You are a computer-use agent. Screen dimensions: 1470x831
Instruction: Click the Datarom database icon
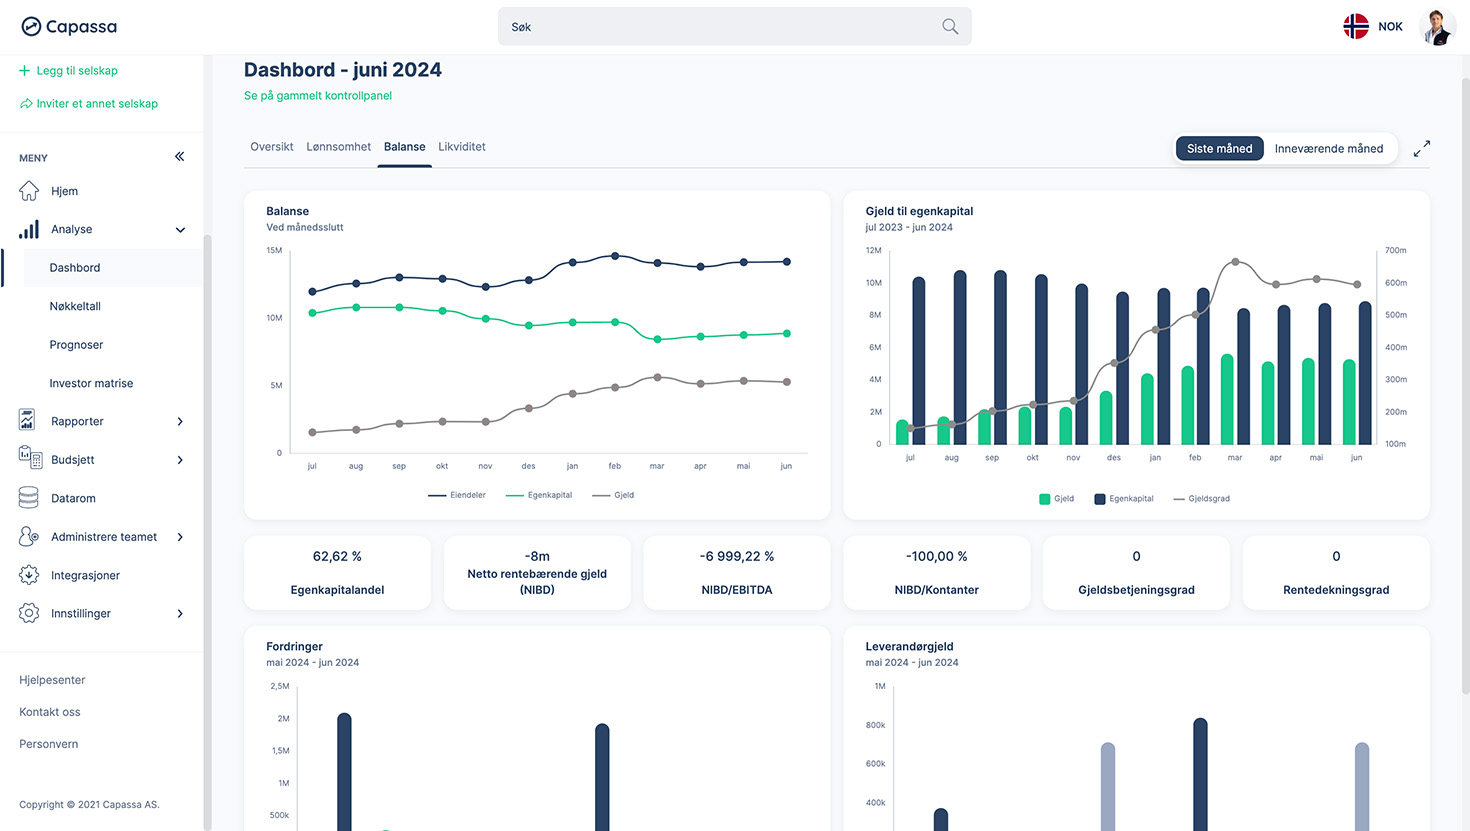pyautogui.click(x=29, y=497)
